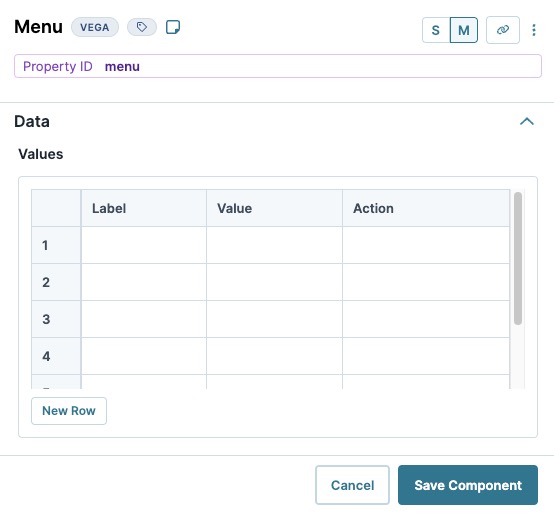Open the three-dot more options menu
Screen dimensions: 554x522
pyautogui.click(x=534, y=30)
